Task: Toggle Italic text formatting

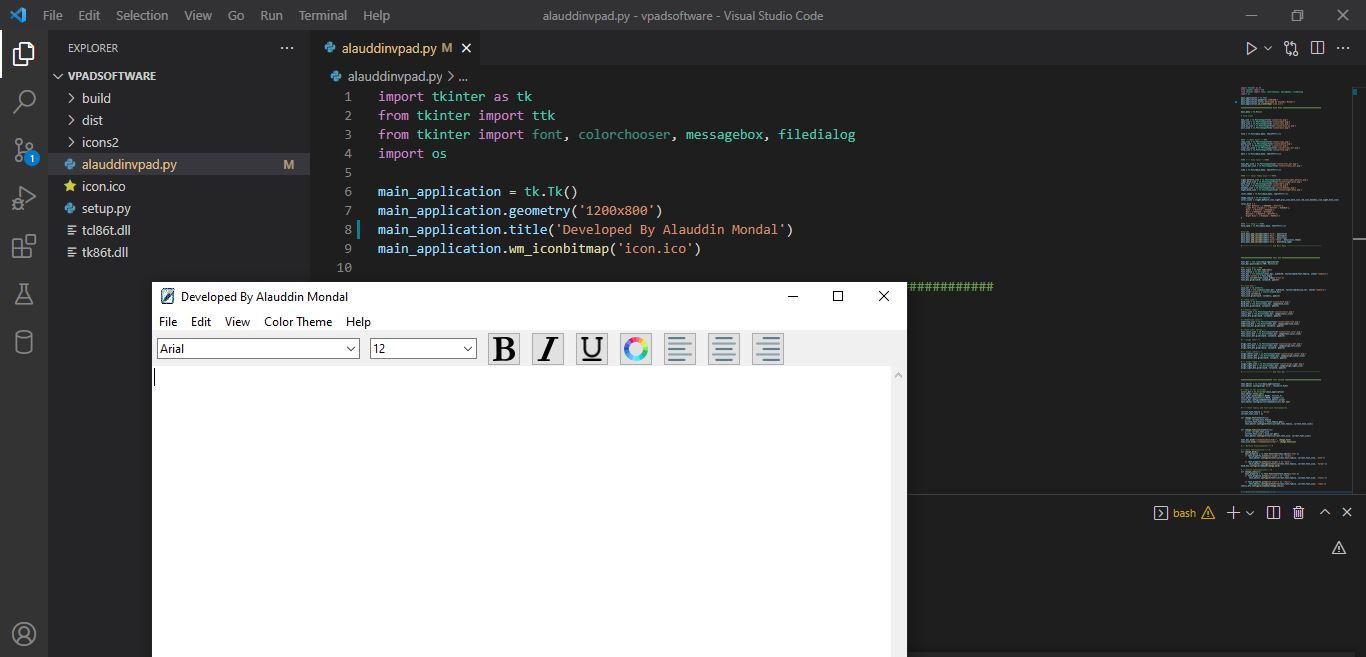Action: pyautogui.click(x=548, y=349)
